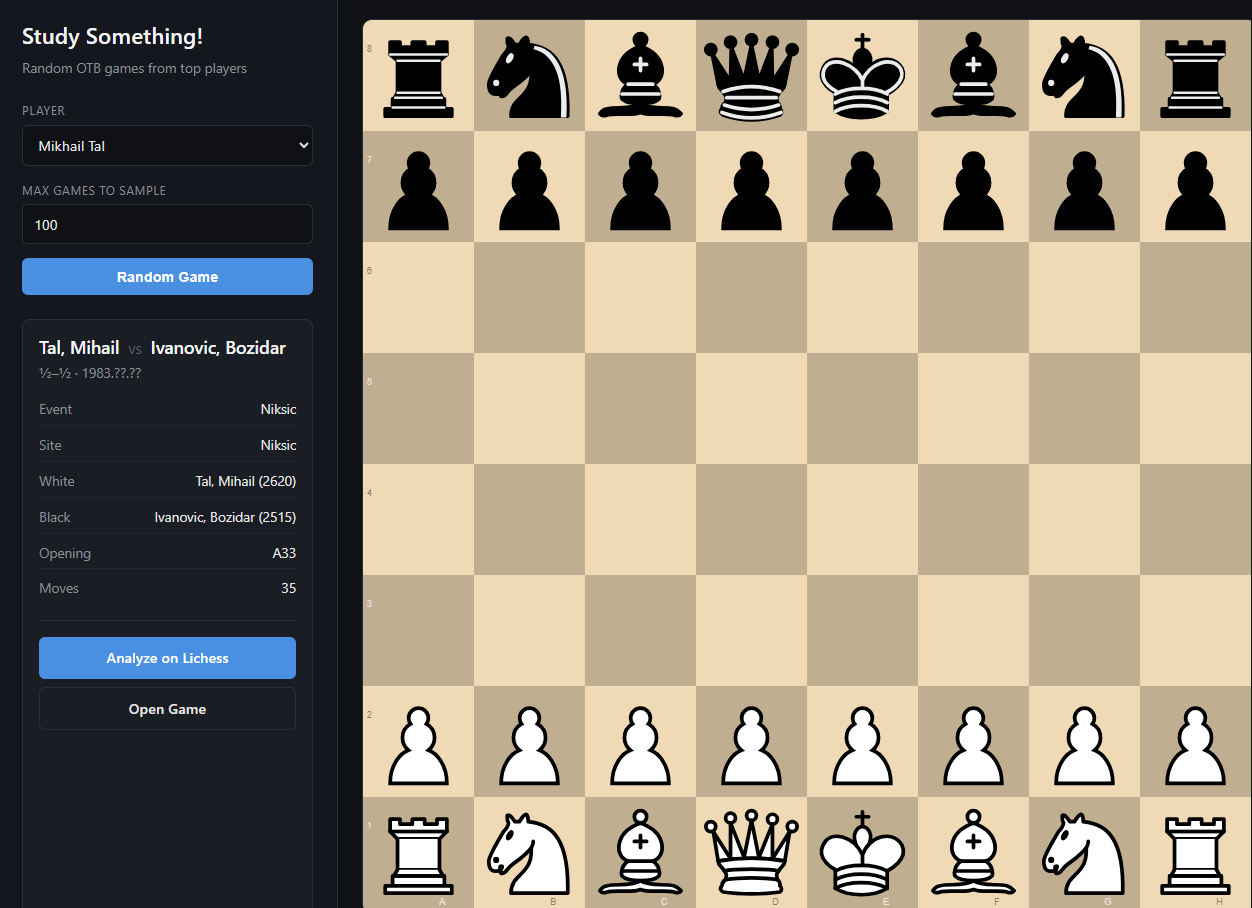
Task: Select the white knight on b1
Action: (529, 852)
